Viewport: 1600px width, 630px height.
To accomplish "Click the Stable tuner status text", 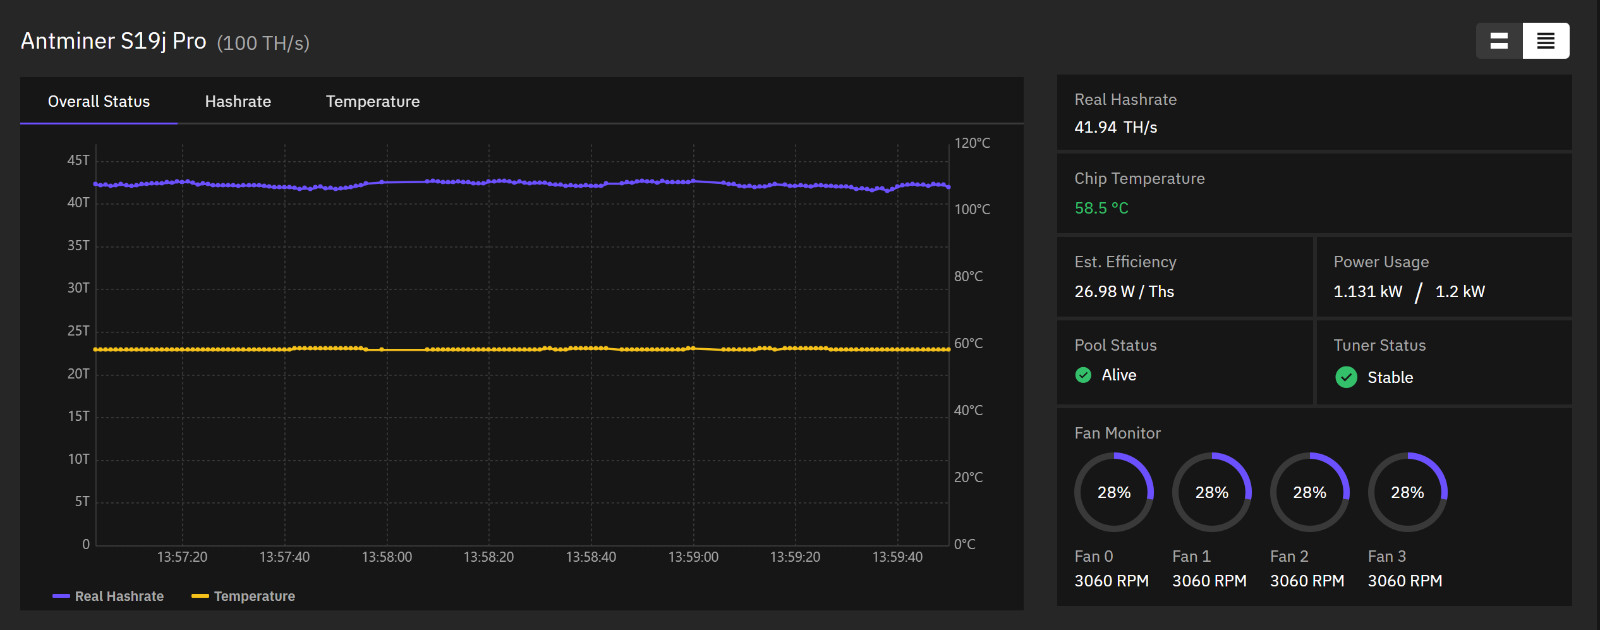I will (1390, 377).
